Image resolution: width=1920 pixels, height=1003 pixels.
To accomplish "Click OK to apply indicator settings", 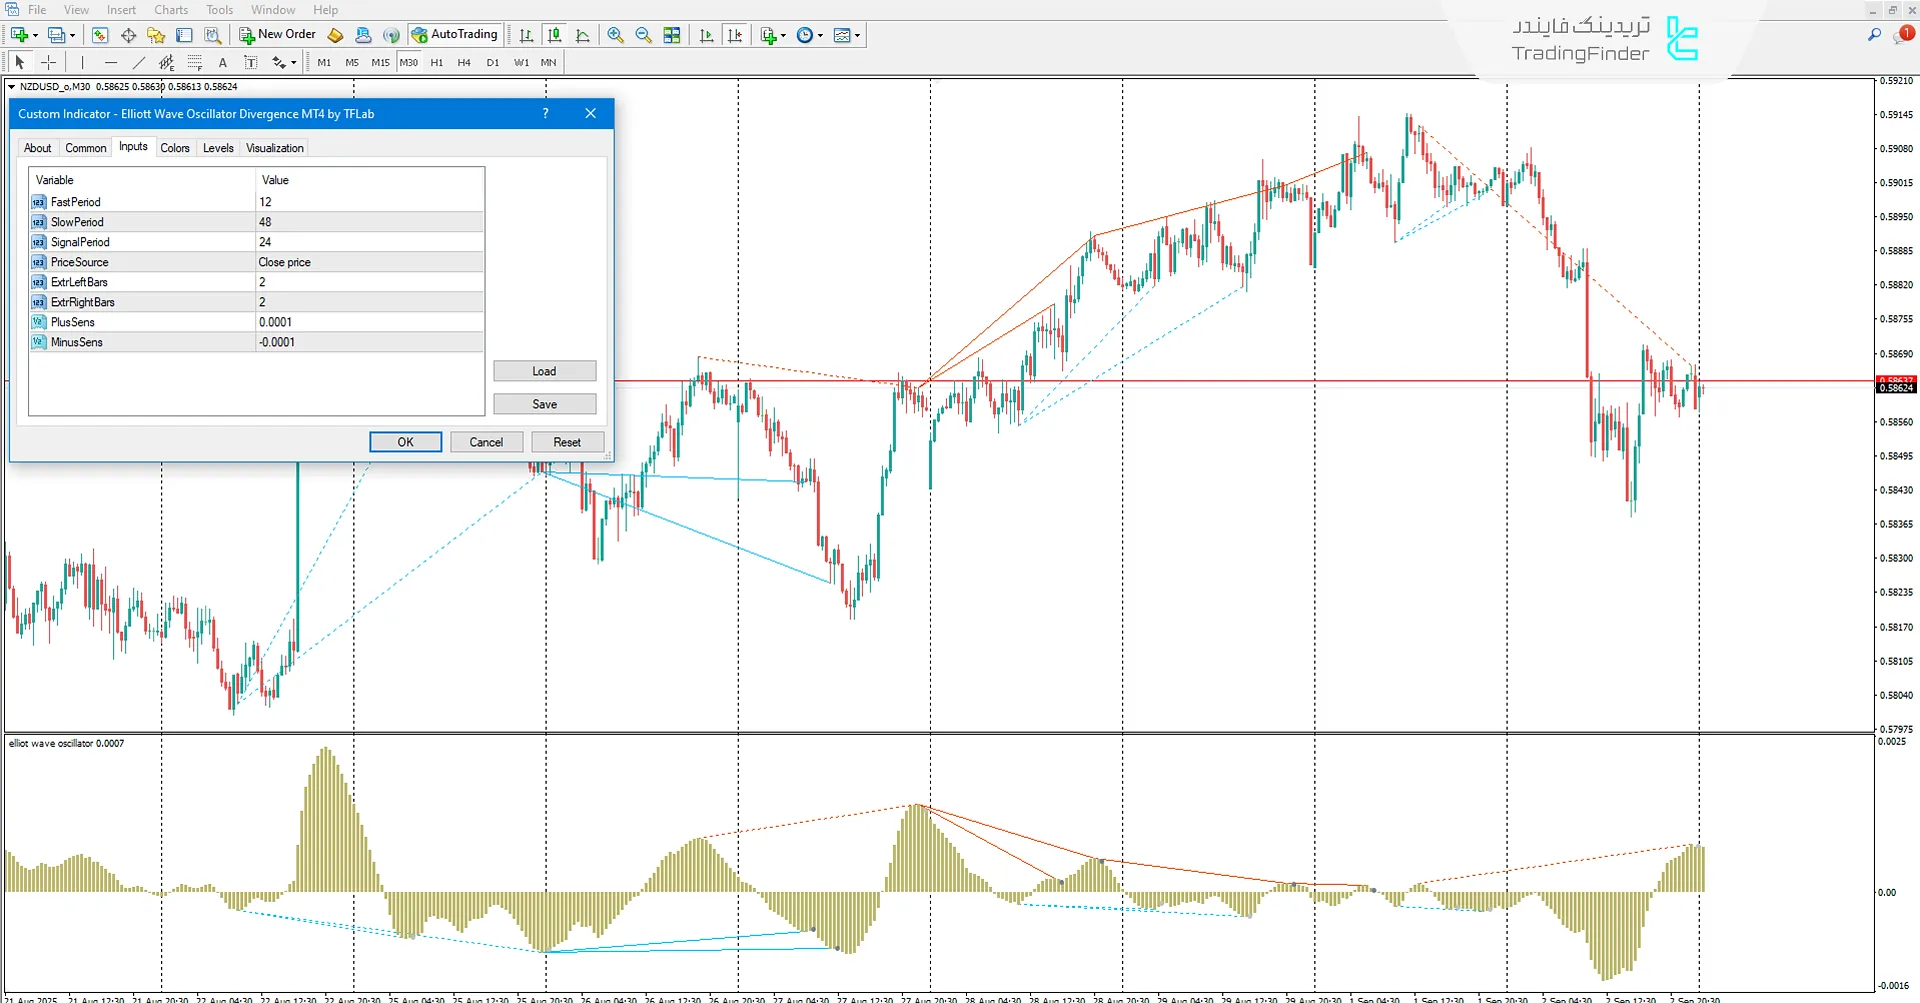I will 405,441.
